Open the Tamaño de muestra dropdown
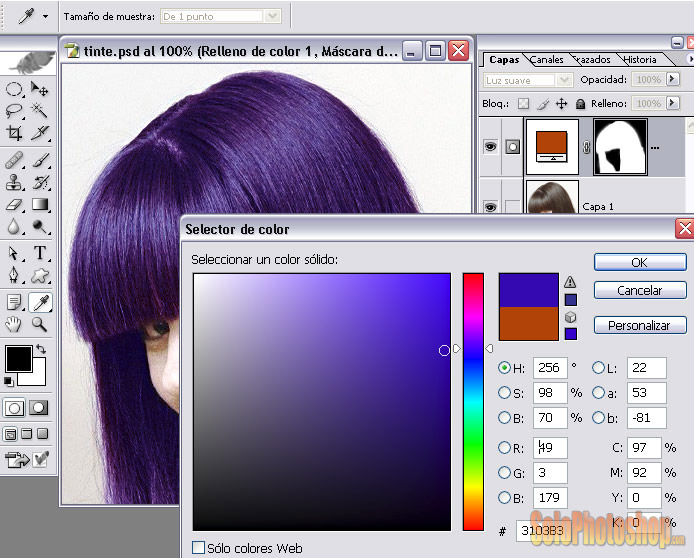The height and width of the screenshot is (558, 694). click(273, 16)
